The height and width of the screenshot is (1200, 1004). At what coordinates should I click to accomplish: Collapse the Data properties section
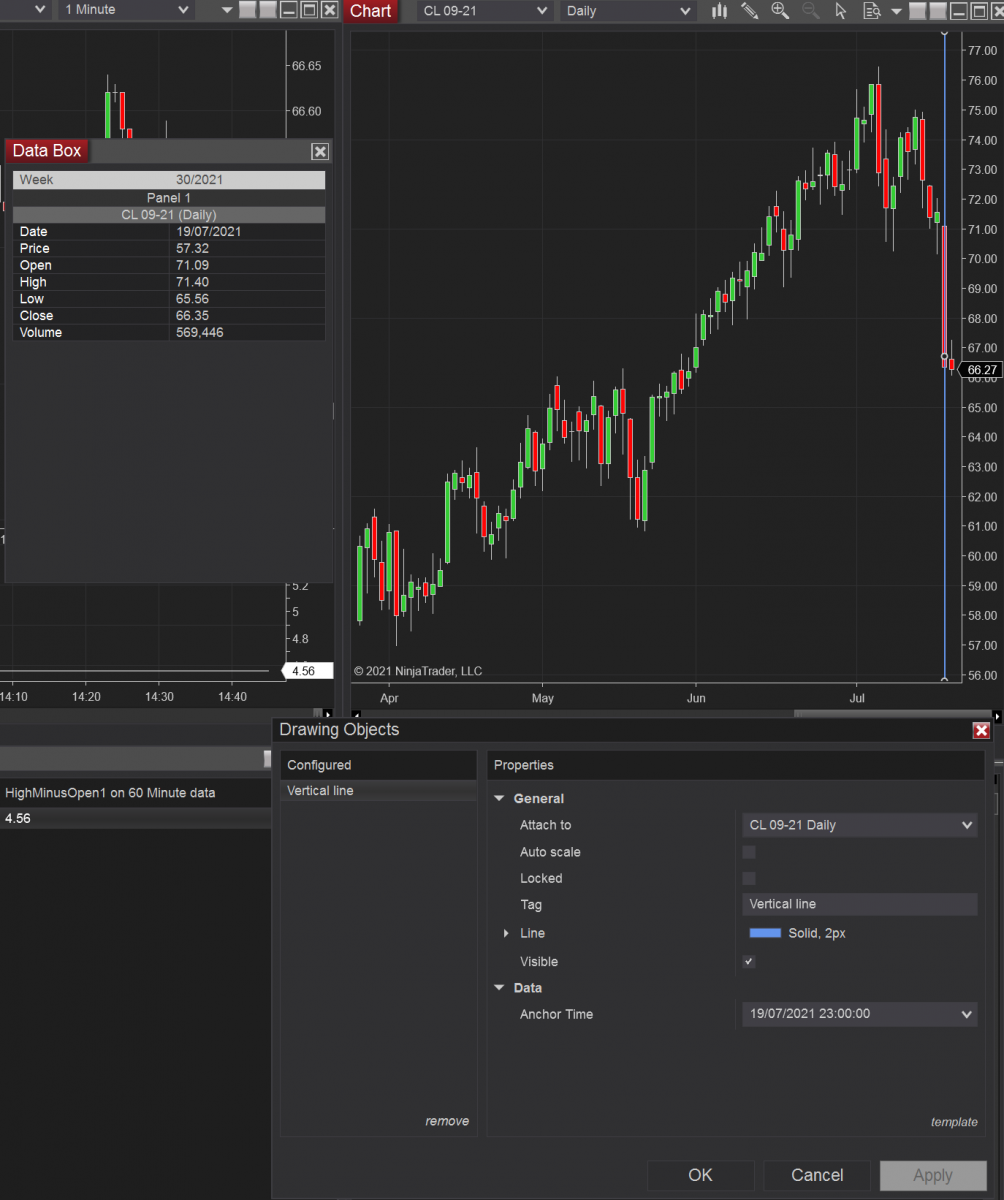(500, 988)
